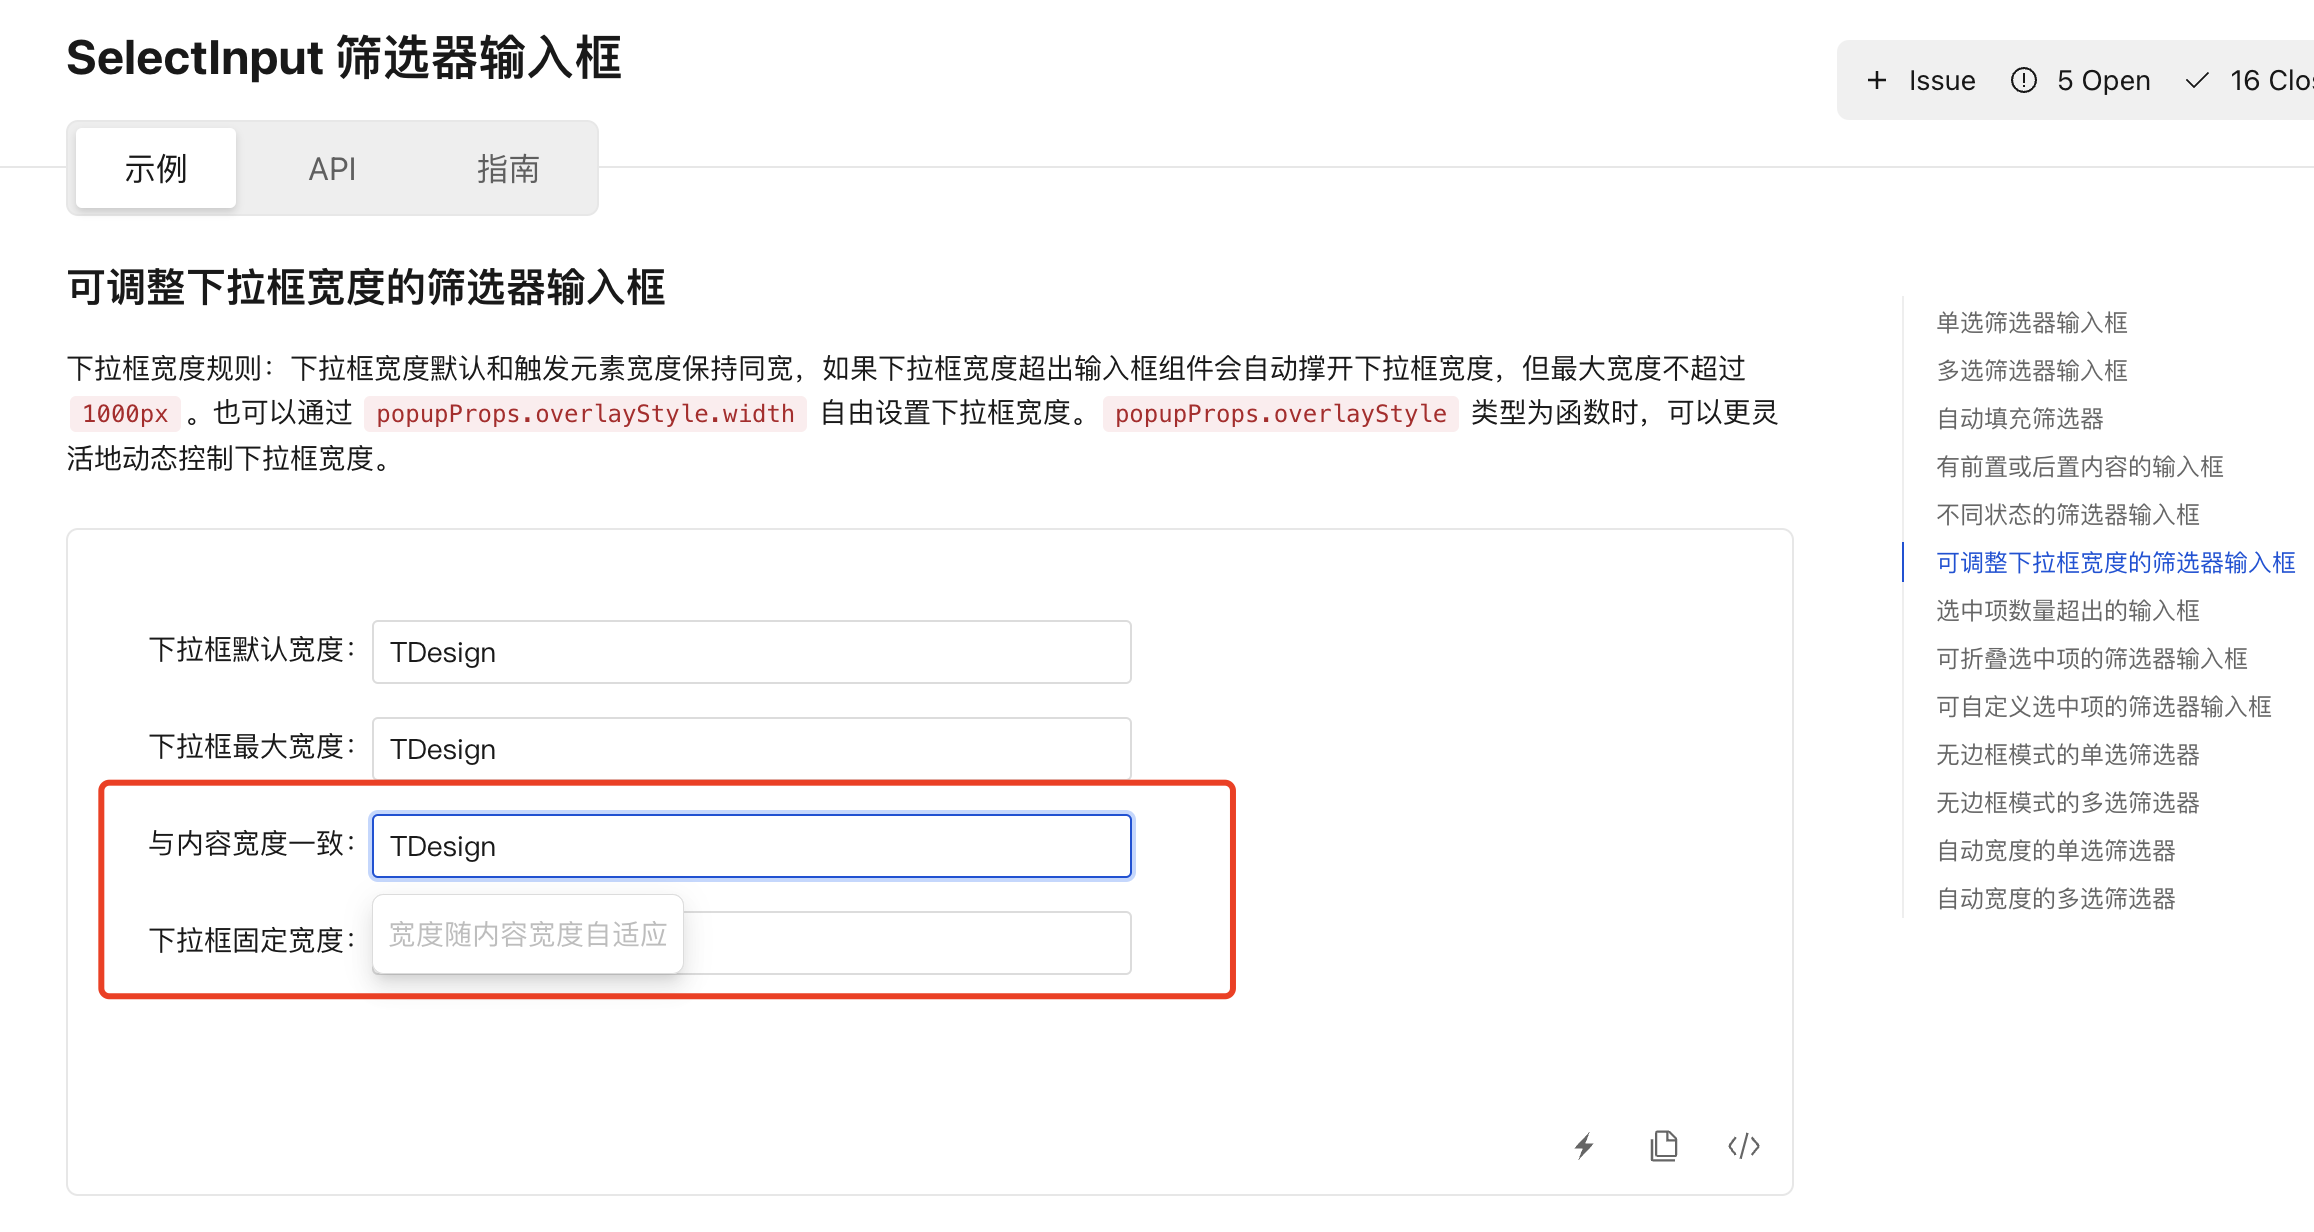
Task: Select the 示例 tab
Action: point(154,168)
